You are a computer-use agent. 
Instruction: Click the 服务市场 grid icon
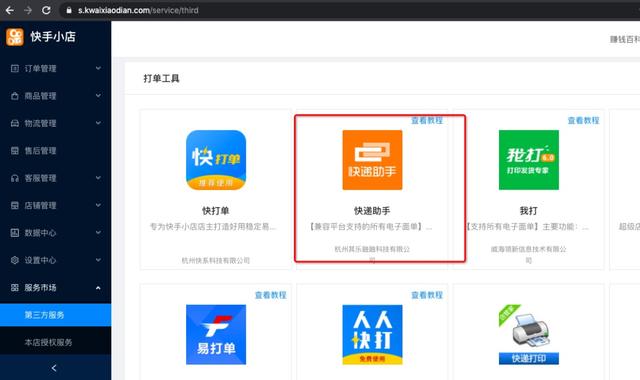[x=15, y=287]
